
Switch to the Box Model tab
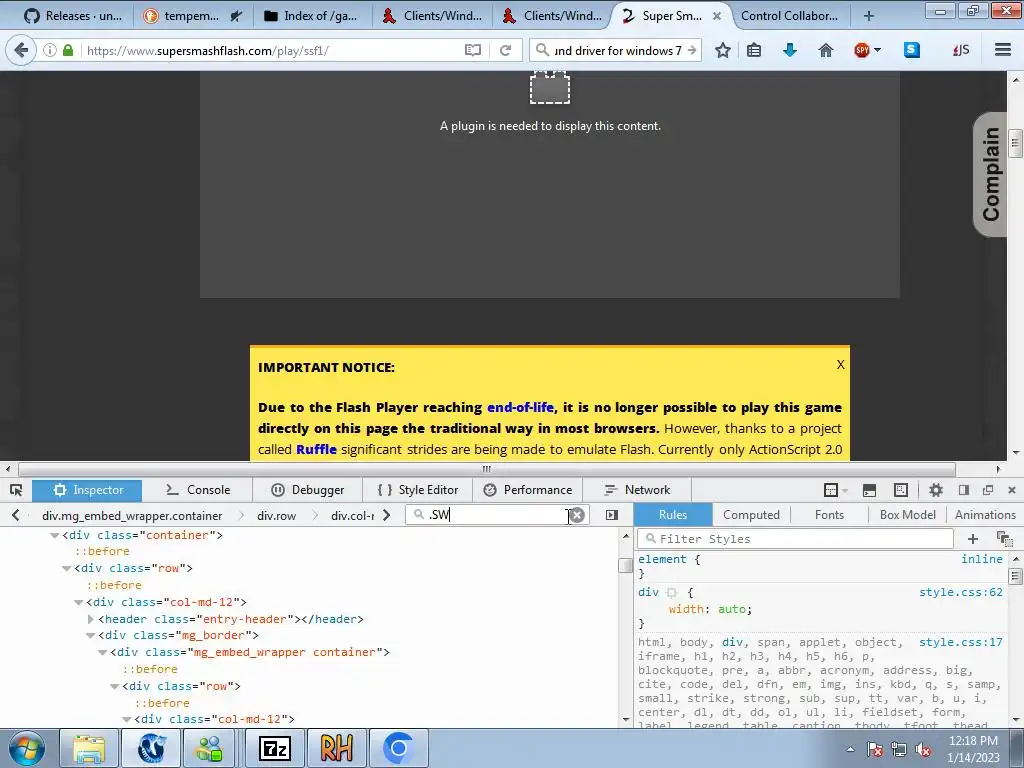pyautogui.click(x=908, y=515)
